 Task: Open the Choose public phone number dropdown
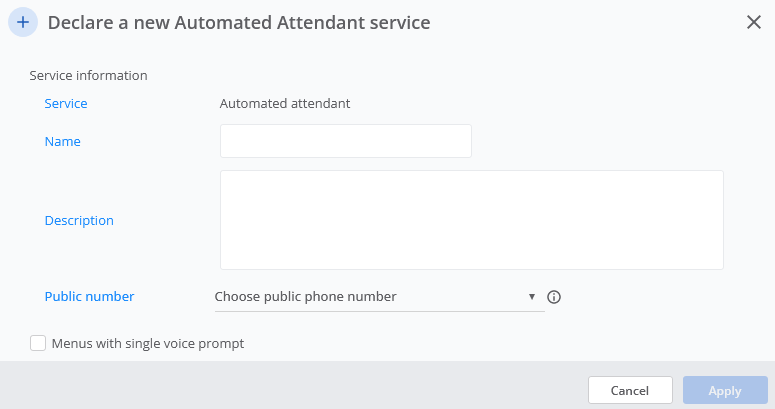coord(380,297)
